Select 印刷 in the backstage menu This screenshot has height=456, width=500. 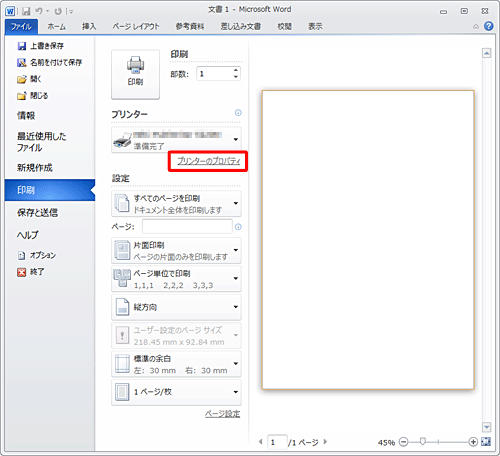click(x=50, y=190)
